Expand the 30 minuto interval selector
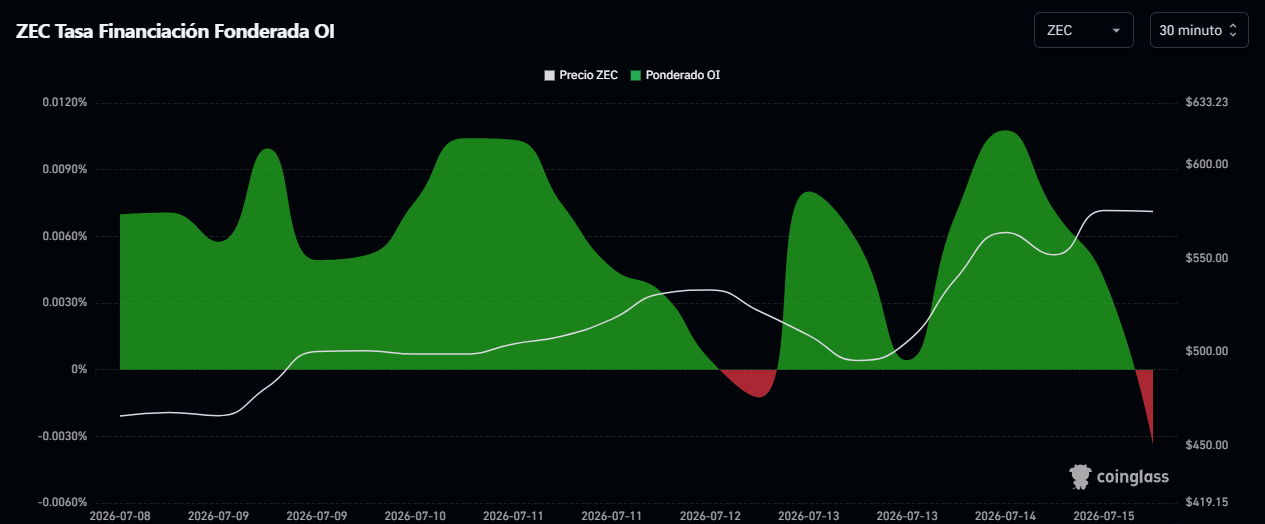 pos(1199,30)
